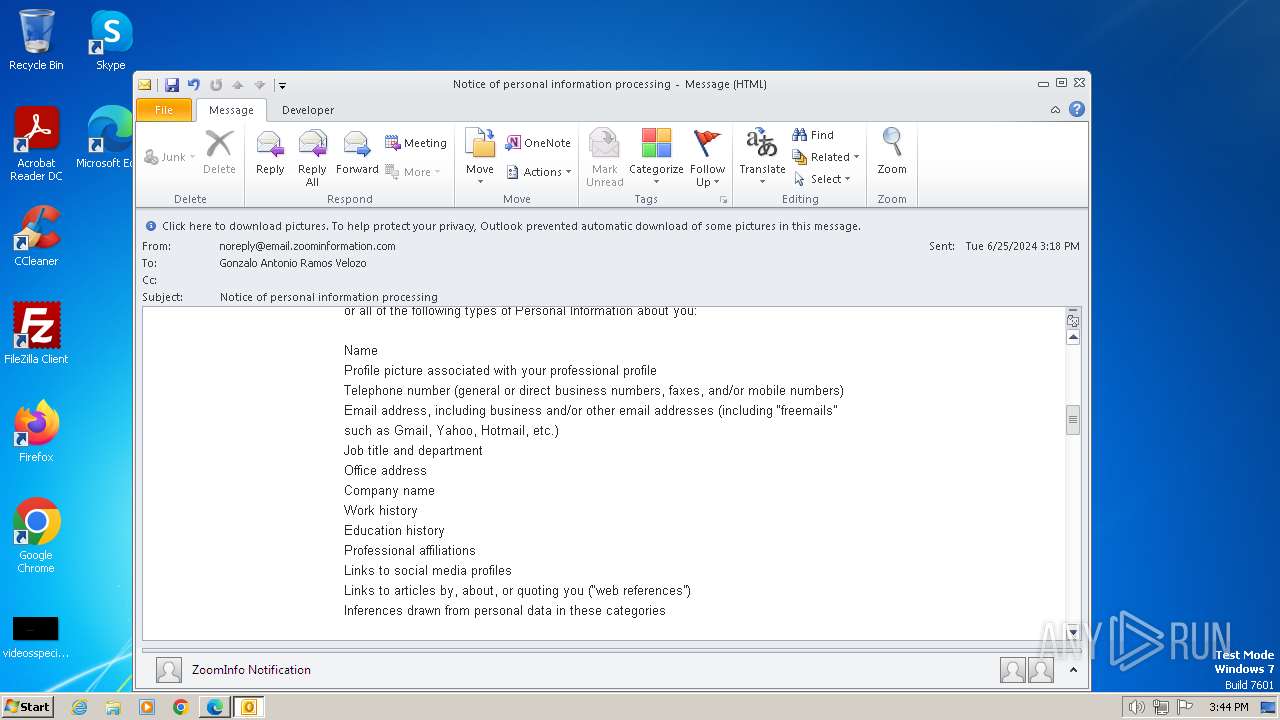The image size is (1280, 720).
Task: Switch to the Message tab
Action: click(231, 110)
